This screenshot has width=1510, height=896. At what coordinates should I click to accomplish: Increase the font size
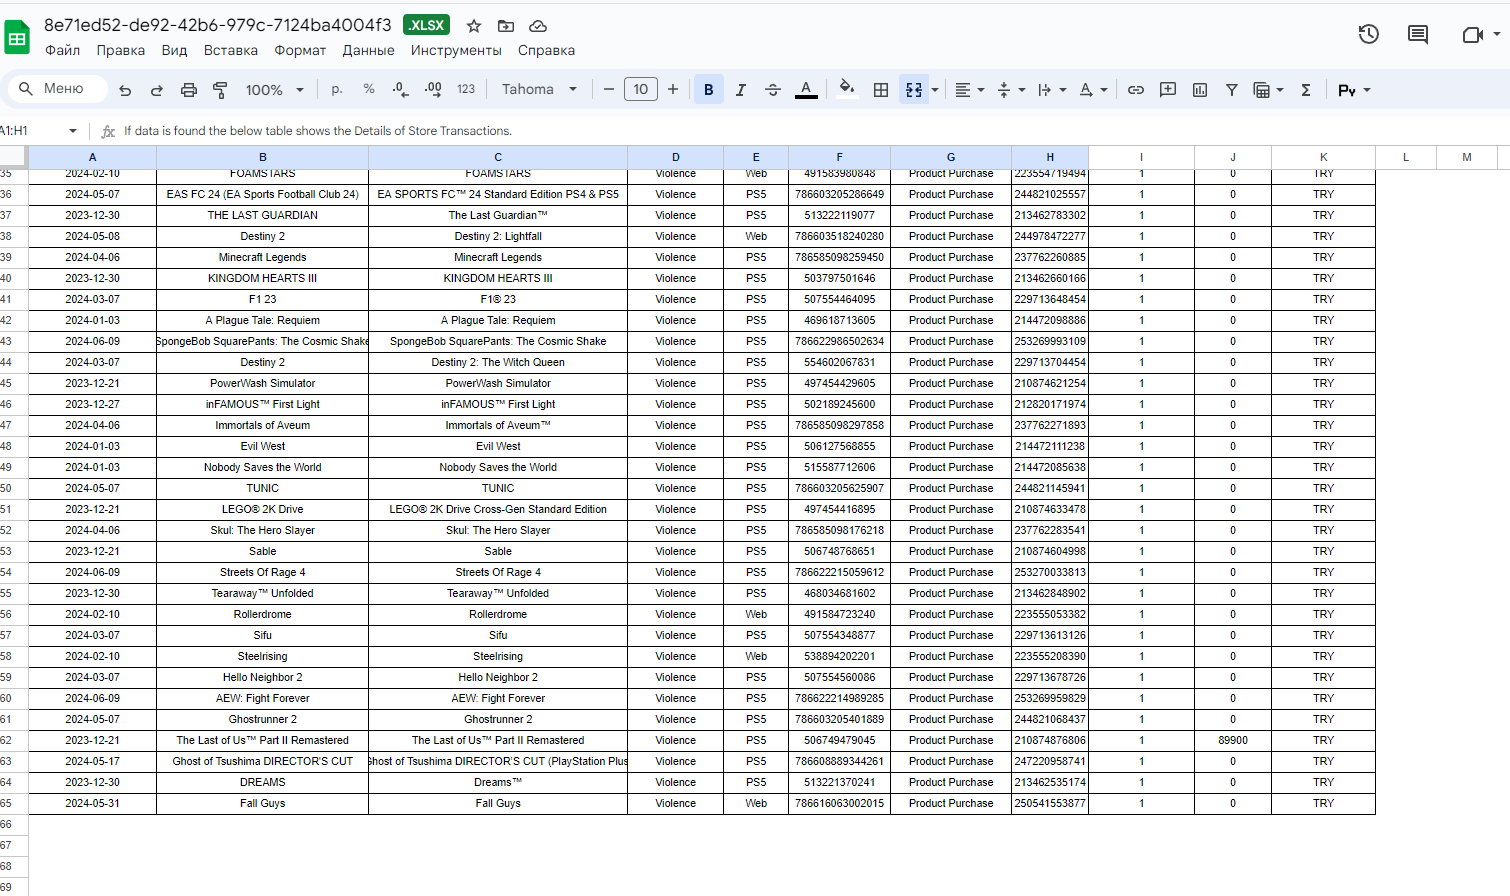click(x=673, y=89)
